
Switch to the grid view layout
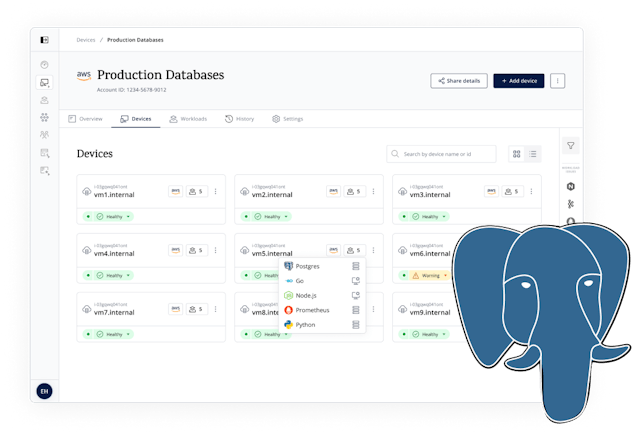(x=517, y=154)
